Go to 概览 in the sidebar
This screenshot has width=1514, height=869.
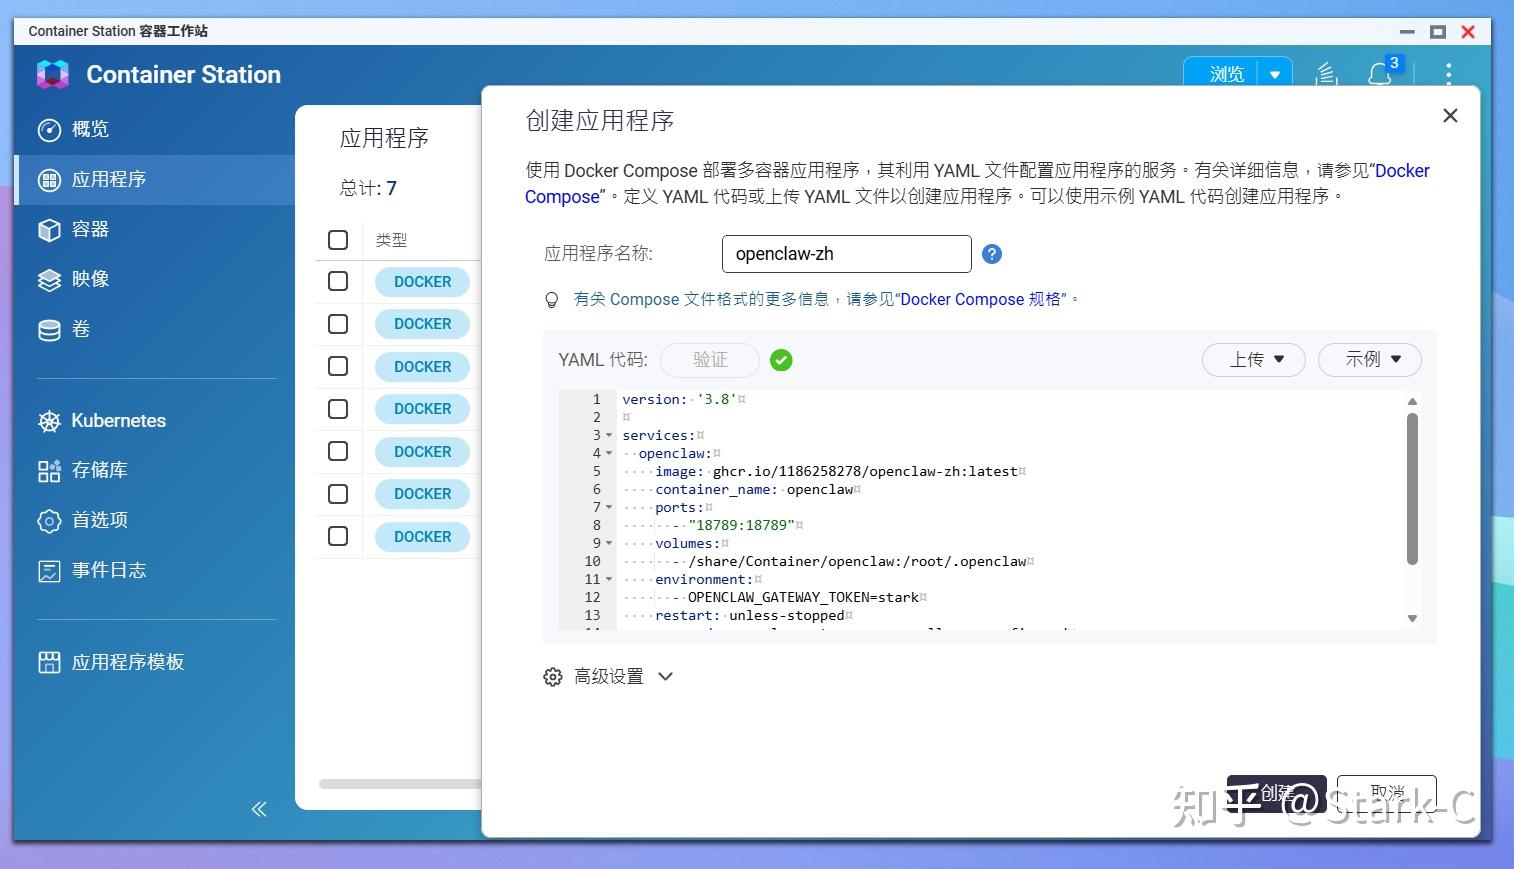[x=155, y=130]
